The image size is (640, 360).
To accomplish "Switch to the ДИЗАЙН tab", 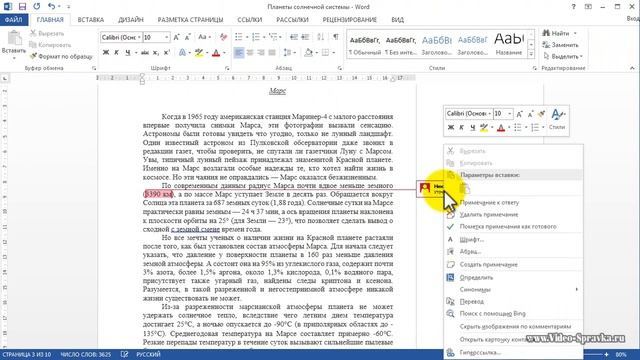I will click(131, 20).
